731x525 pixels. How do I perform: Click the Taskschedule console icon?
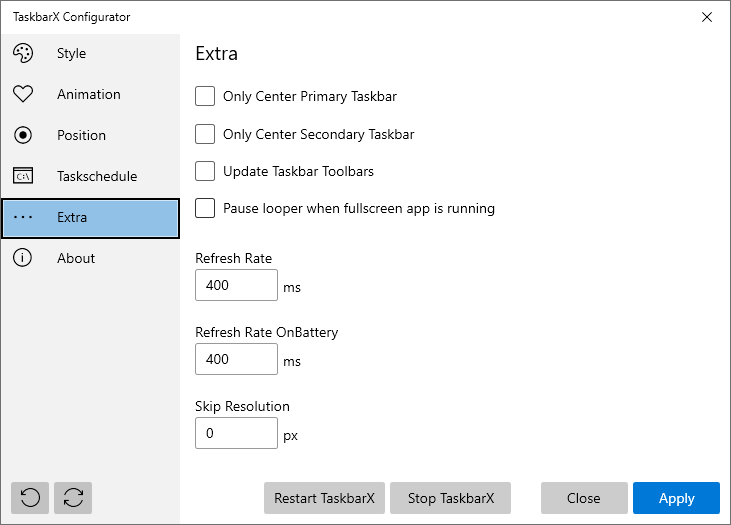[23, 176]
